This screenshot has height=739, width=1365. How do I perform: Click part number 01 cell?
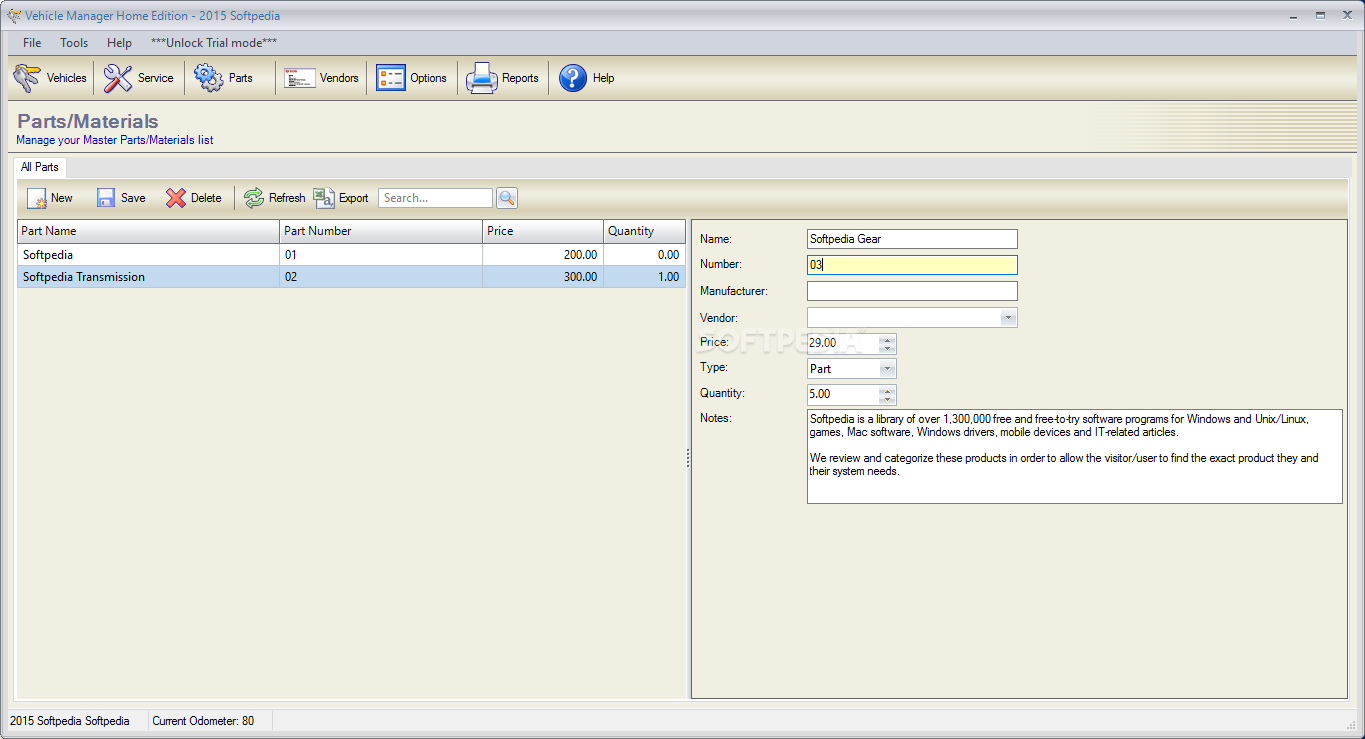pyautogui.click(x=381, y=255)
